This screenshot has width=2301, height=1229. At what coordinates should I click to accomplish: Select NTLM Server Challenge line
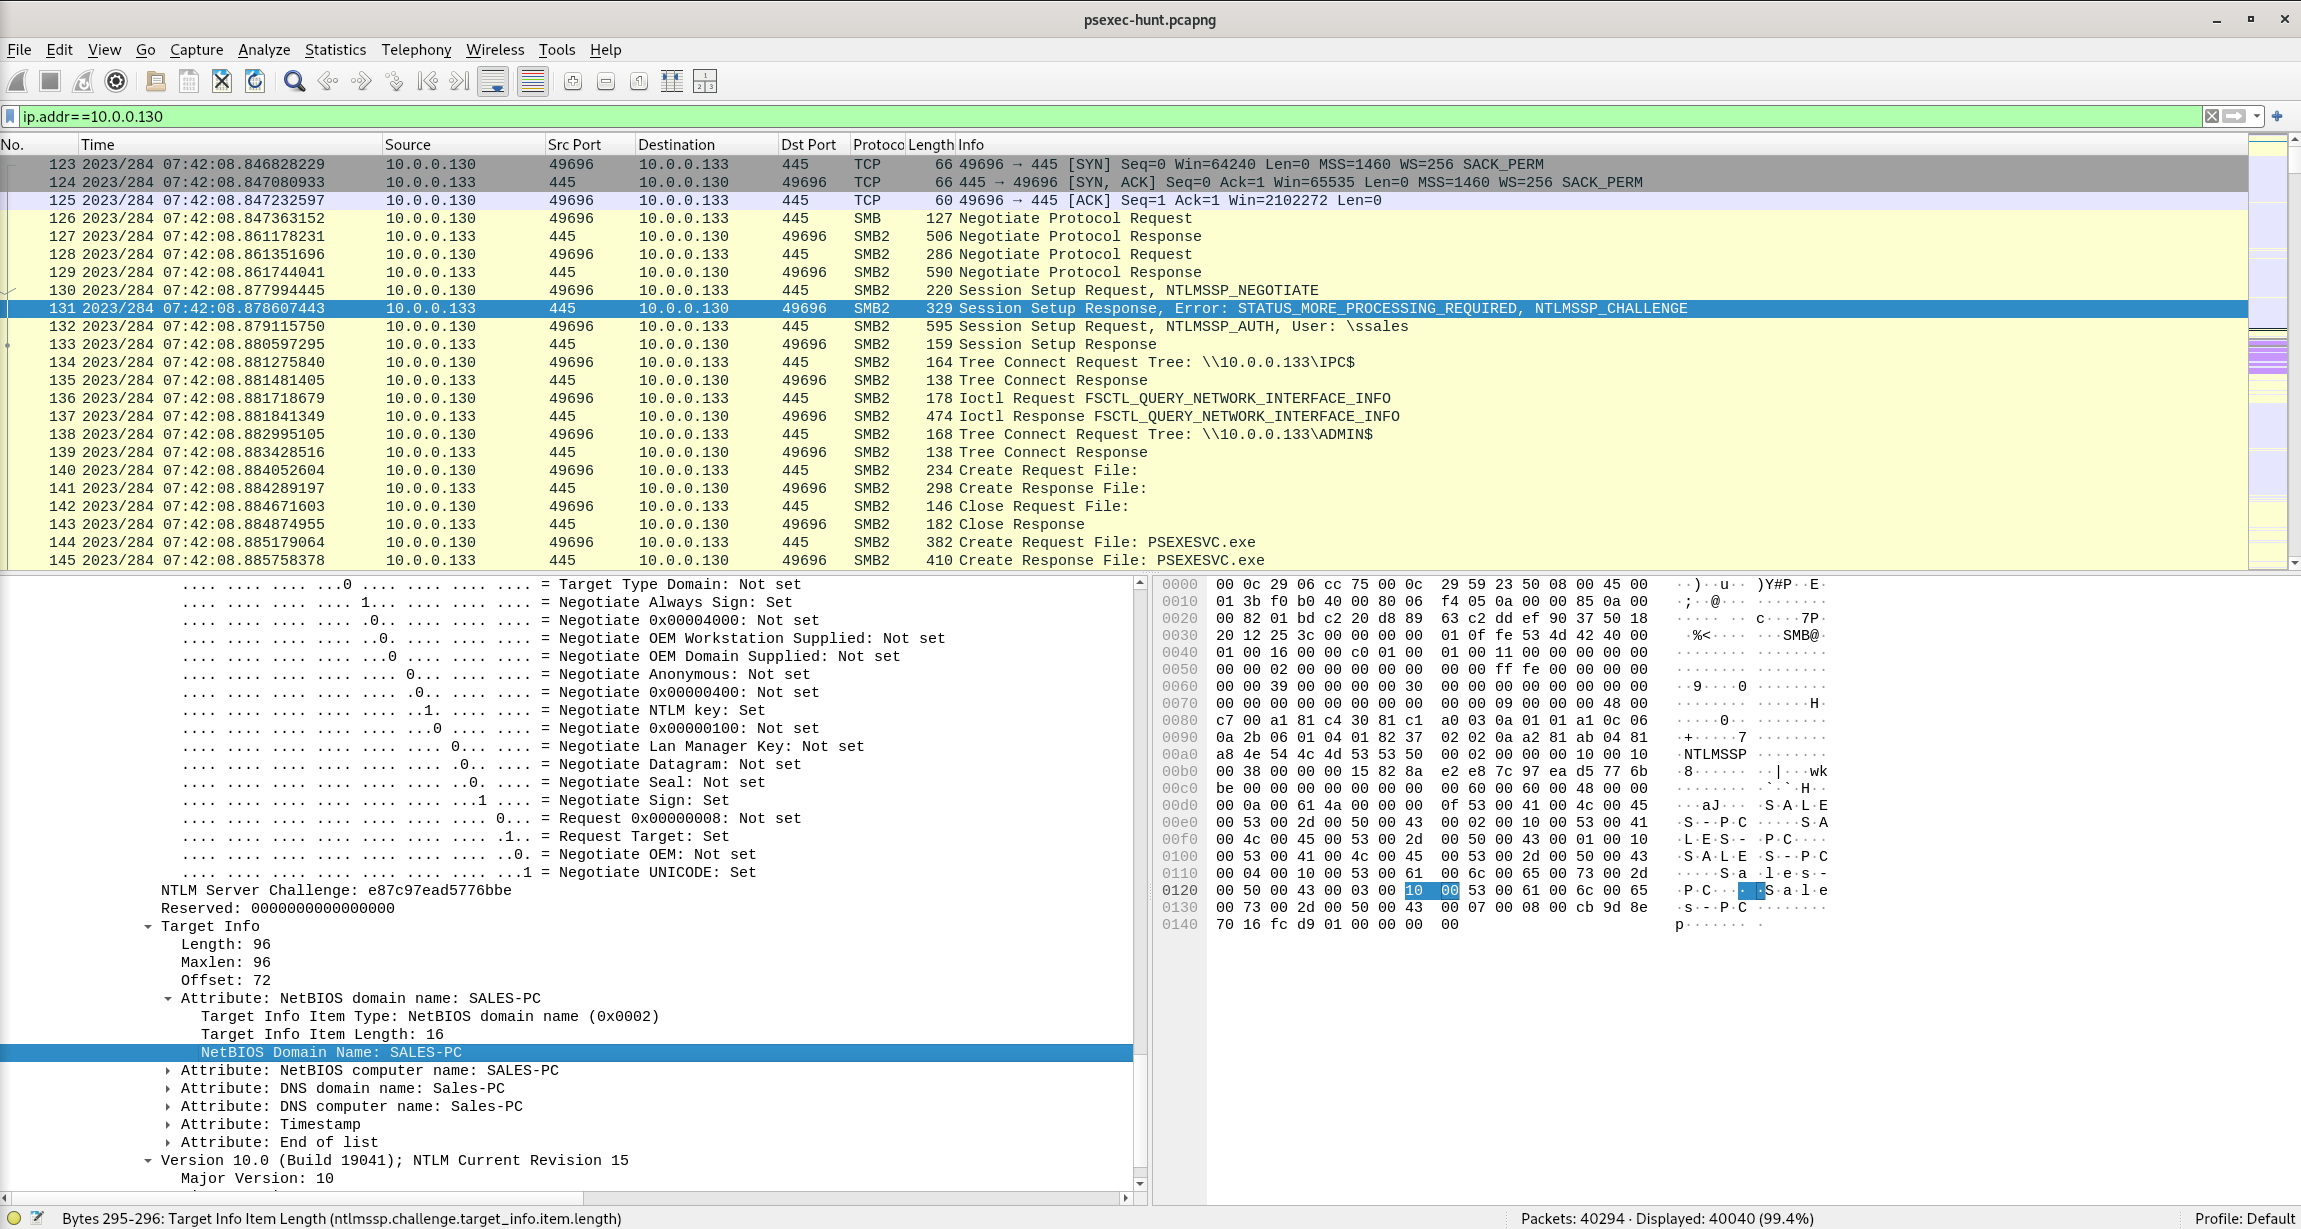tap(336, 891)
